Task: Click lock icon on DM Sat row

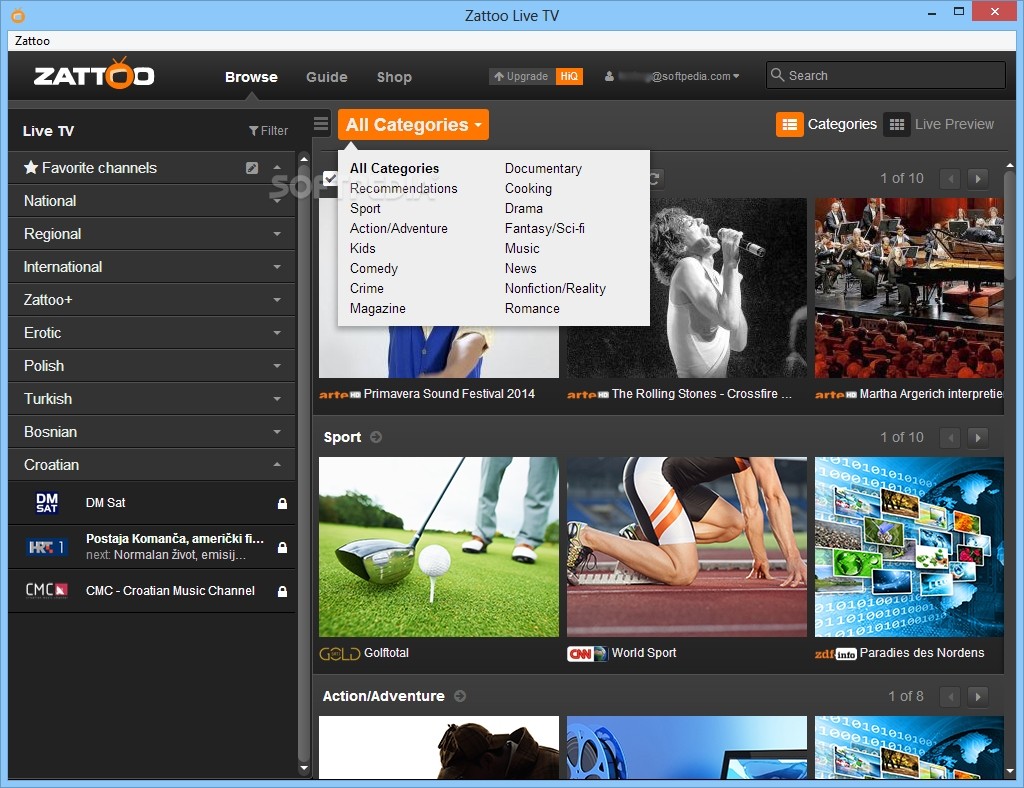Action: coord(282,503)
